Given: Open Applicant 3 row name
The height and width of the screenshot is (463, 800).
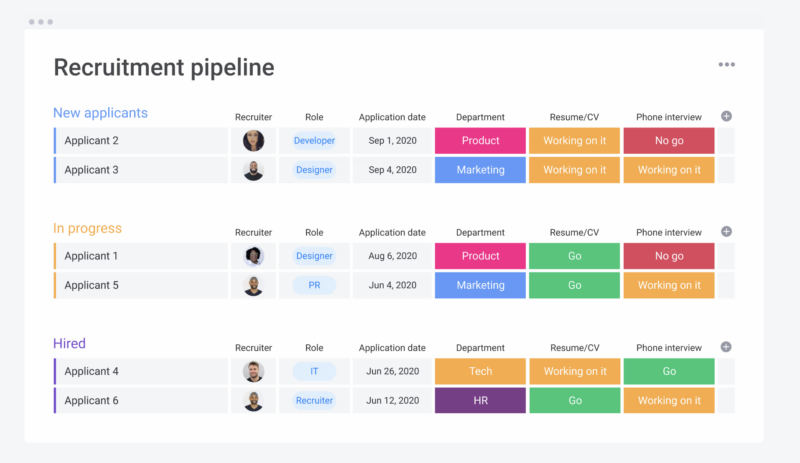Looking at the screenshot, I should (x=91, y=170).
